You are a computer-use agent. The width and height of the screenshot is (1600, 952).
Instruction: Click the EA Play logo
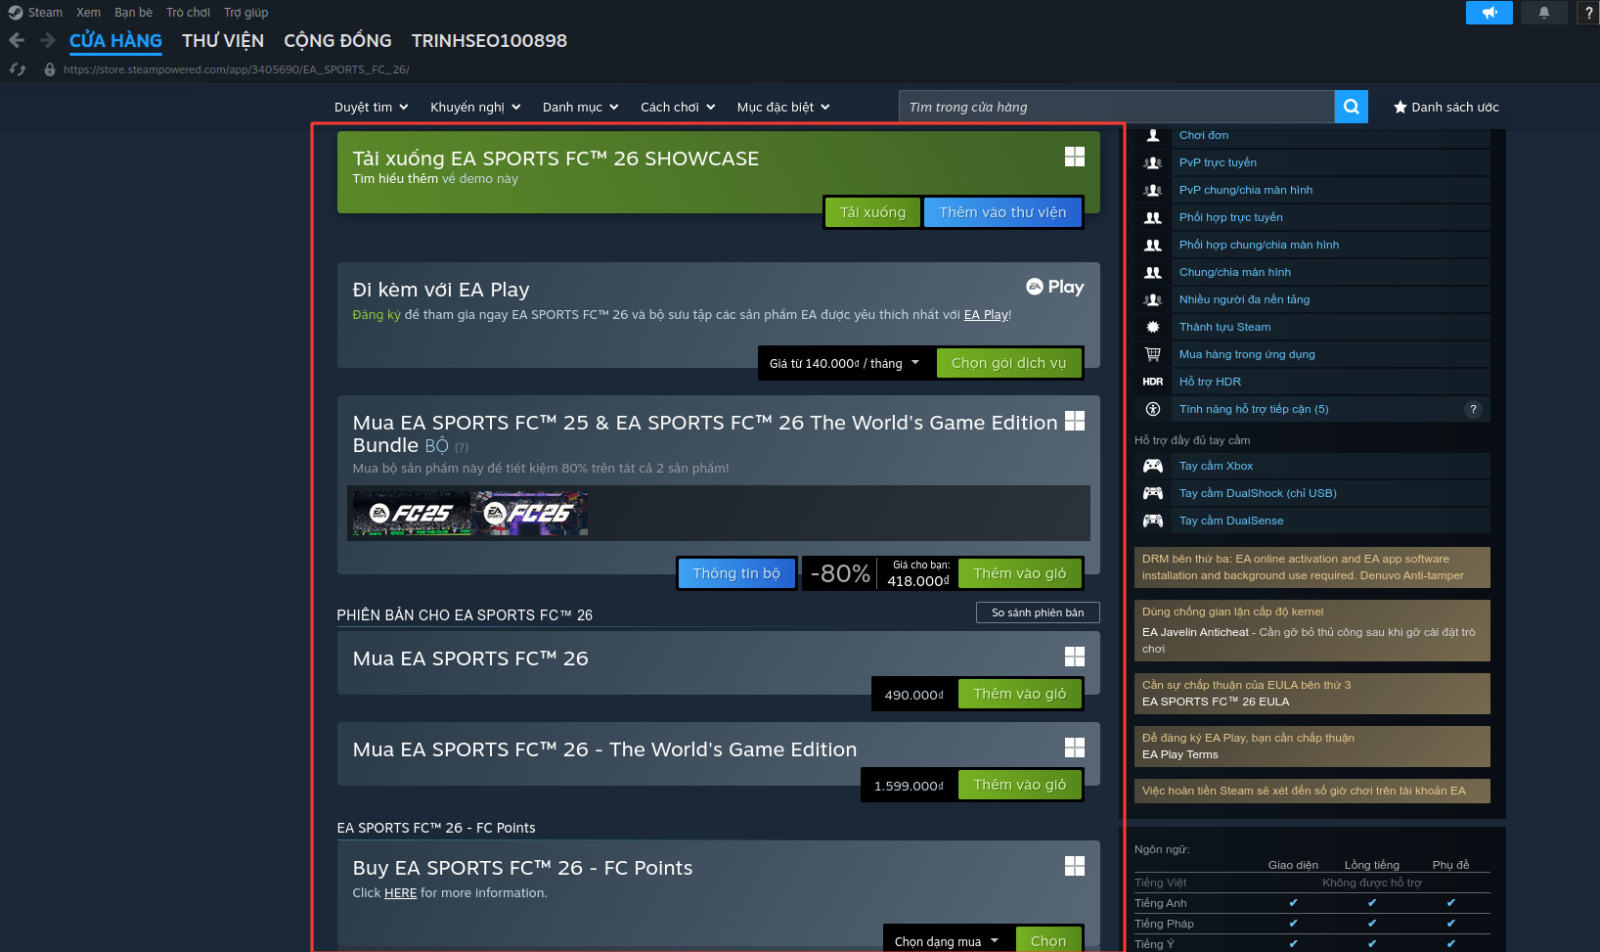tap(1055, 287)
